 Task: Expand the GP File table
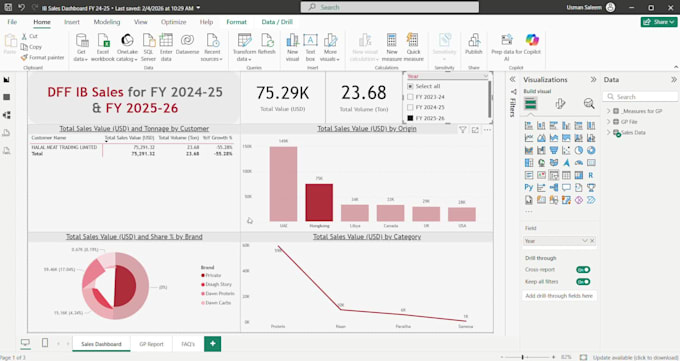pos(608,121)
